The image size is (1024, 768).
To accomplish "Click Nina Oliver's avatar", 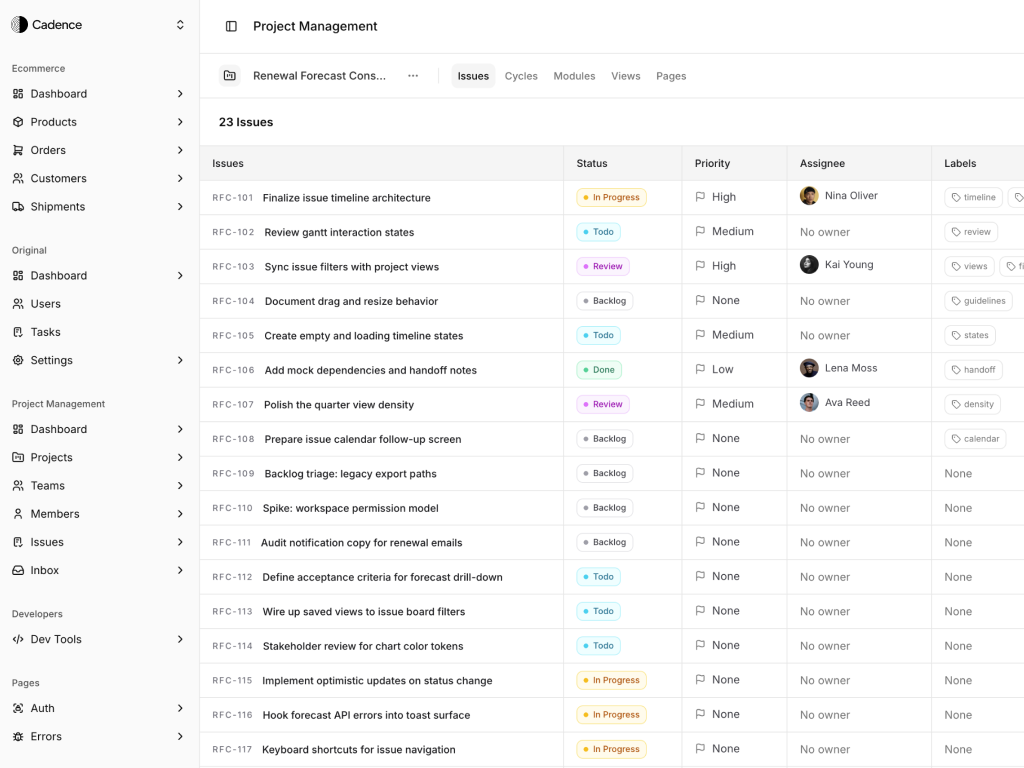I will click(809, 196).
